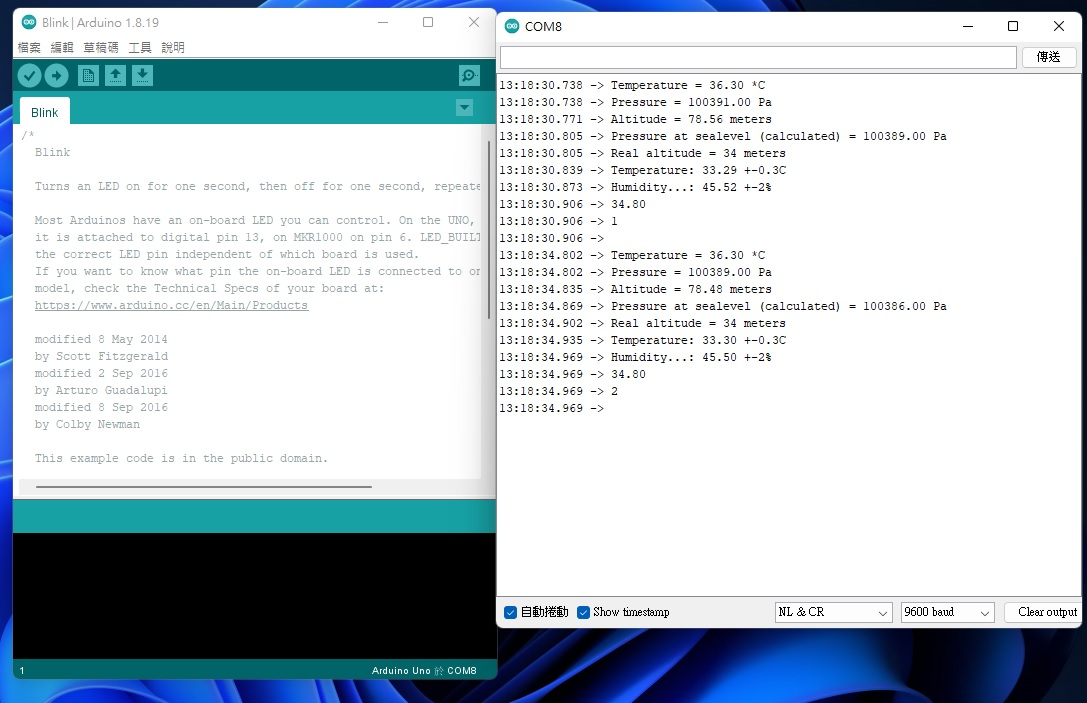Screen dimensions: 1087x703
Task: Open the 9600 baud rate dropdown
Action: [947, 612]
